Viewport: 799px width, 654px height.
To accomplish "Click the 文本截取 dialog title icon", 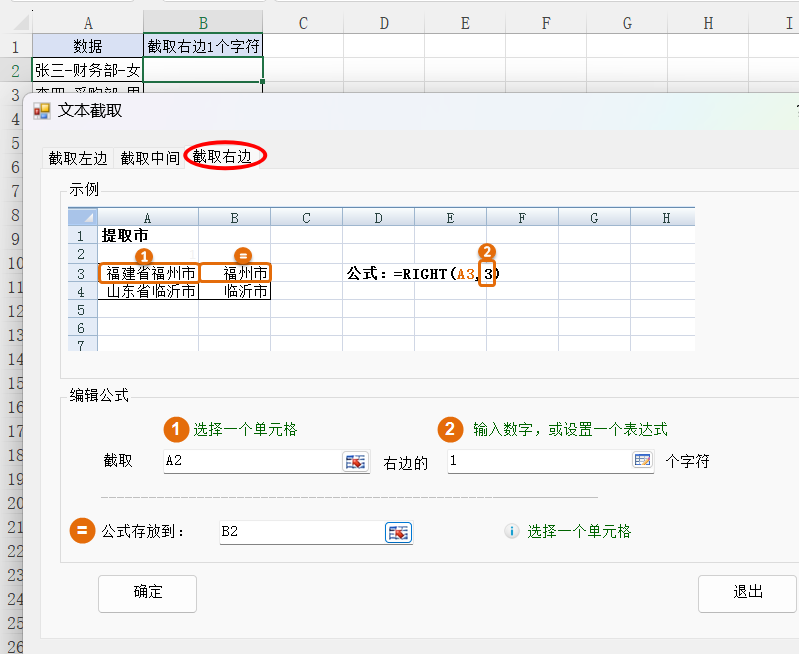I will click(42, 111).
